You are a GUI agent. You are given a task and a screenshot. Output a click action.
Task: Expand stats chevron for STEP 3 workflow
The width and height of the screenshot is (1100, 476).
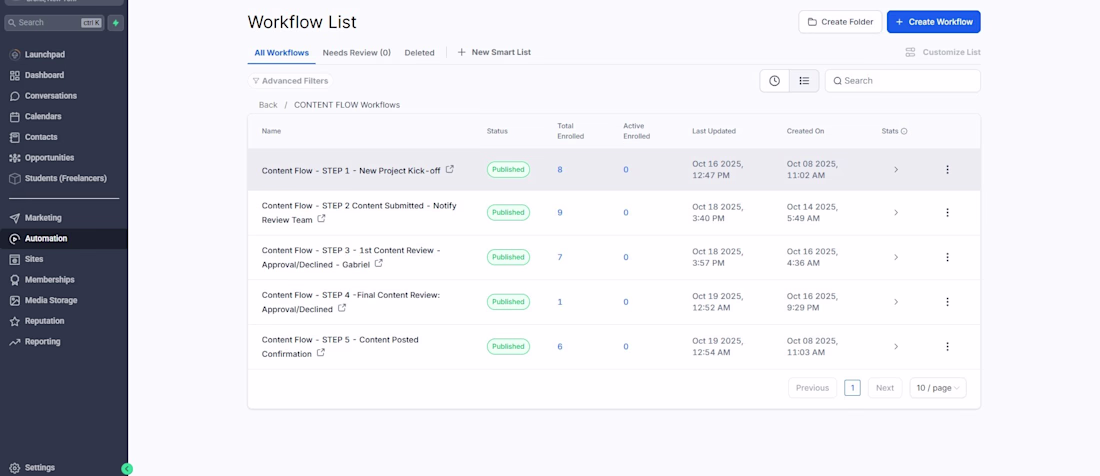896,257
